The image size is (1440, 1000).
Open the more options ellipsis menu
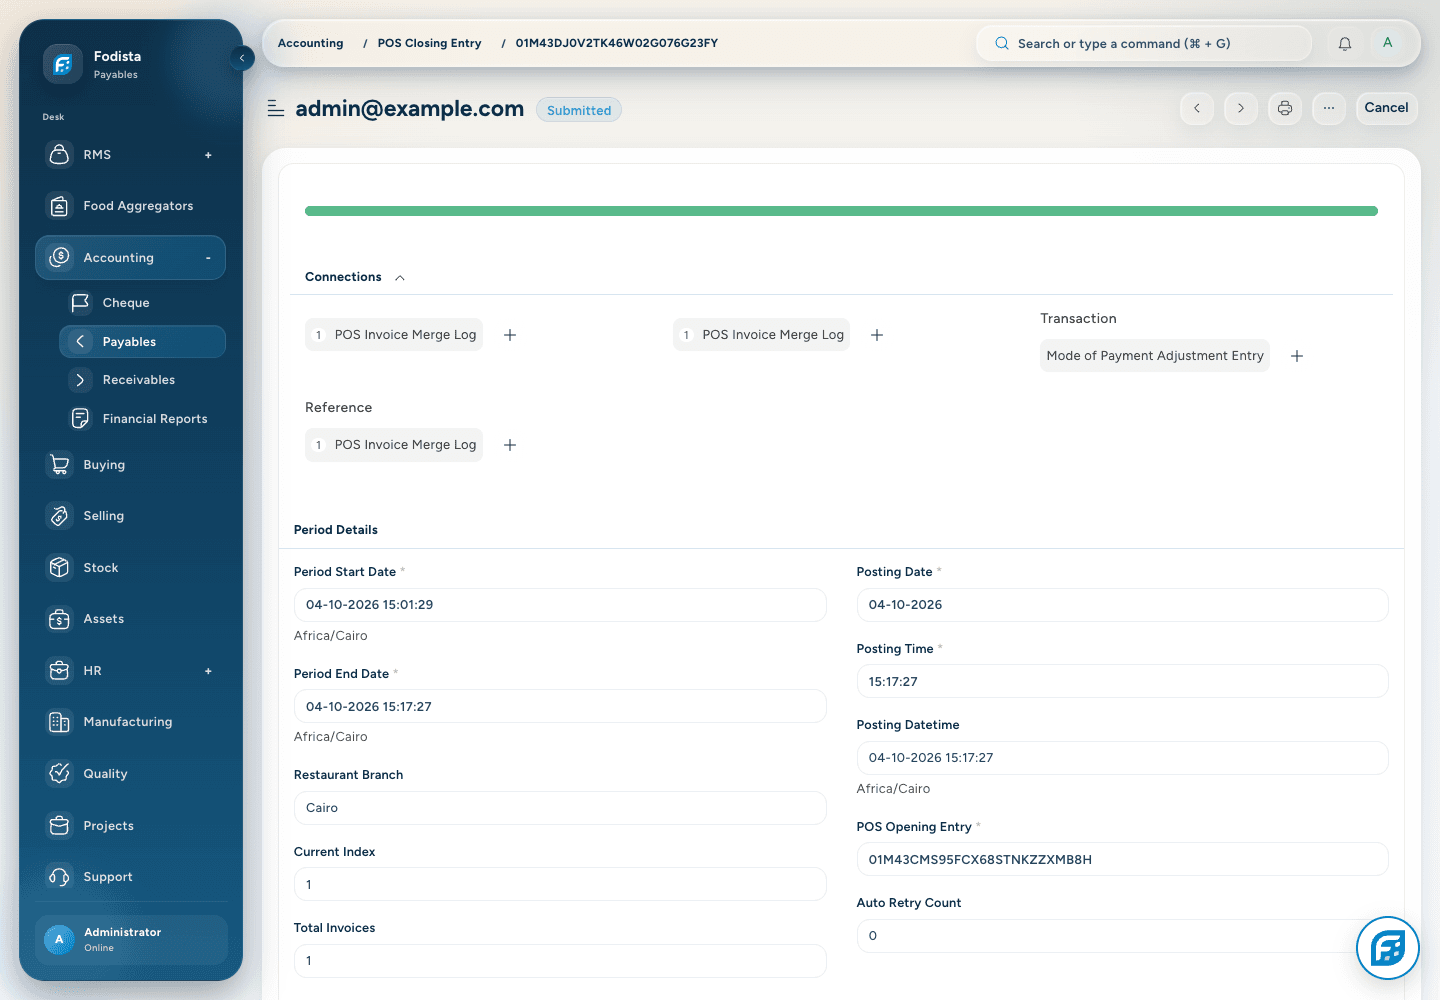coord(1329,108)
